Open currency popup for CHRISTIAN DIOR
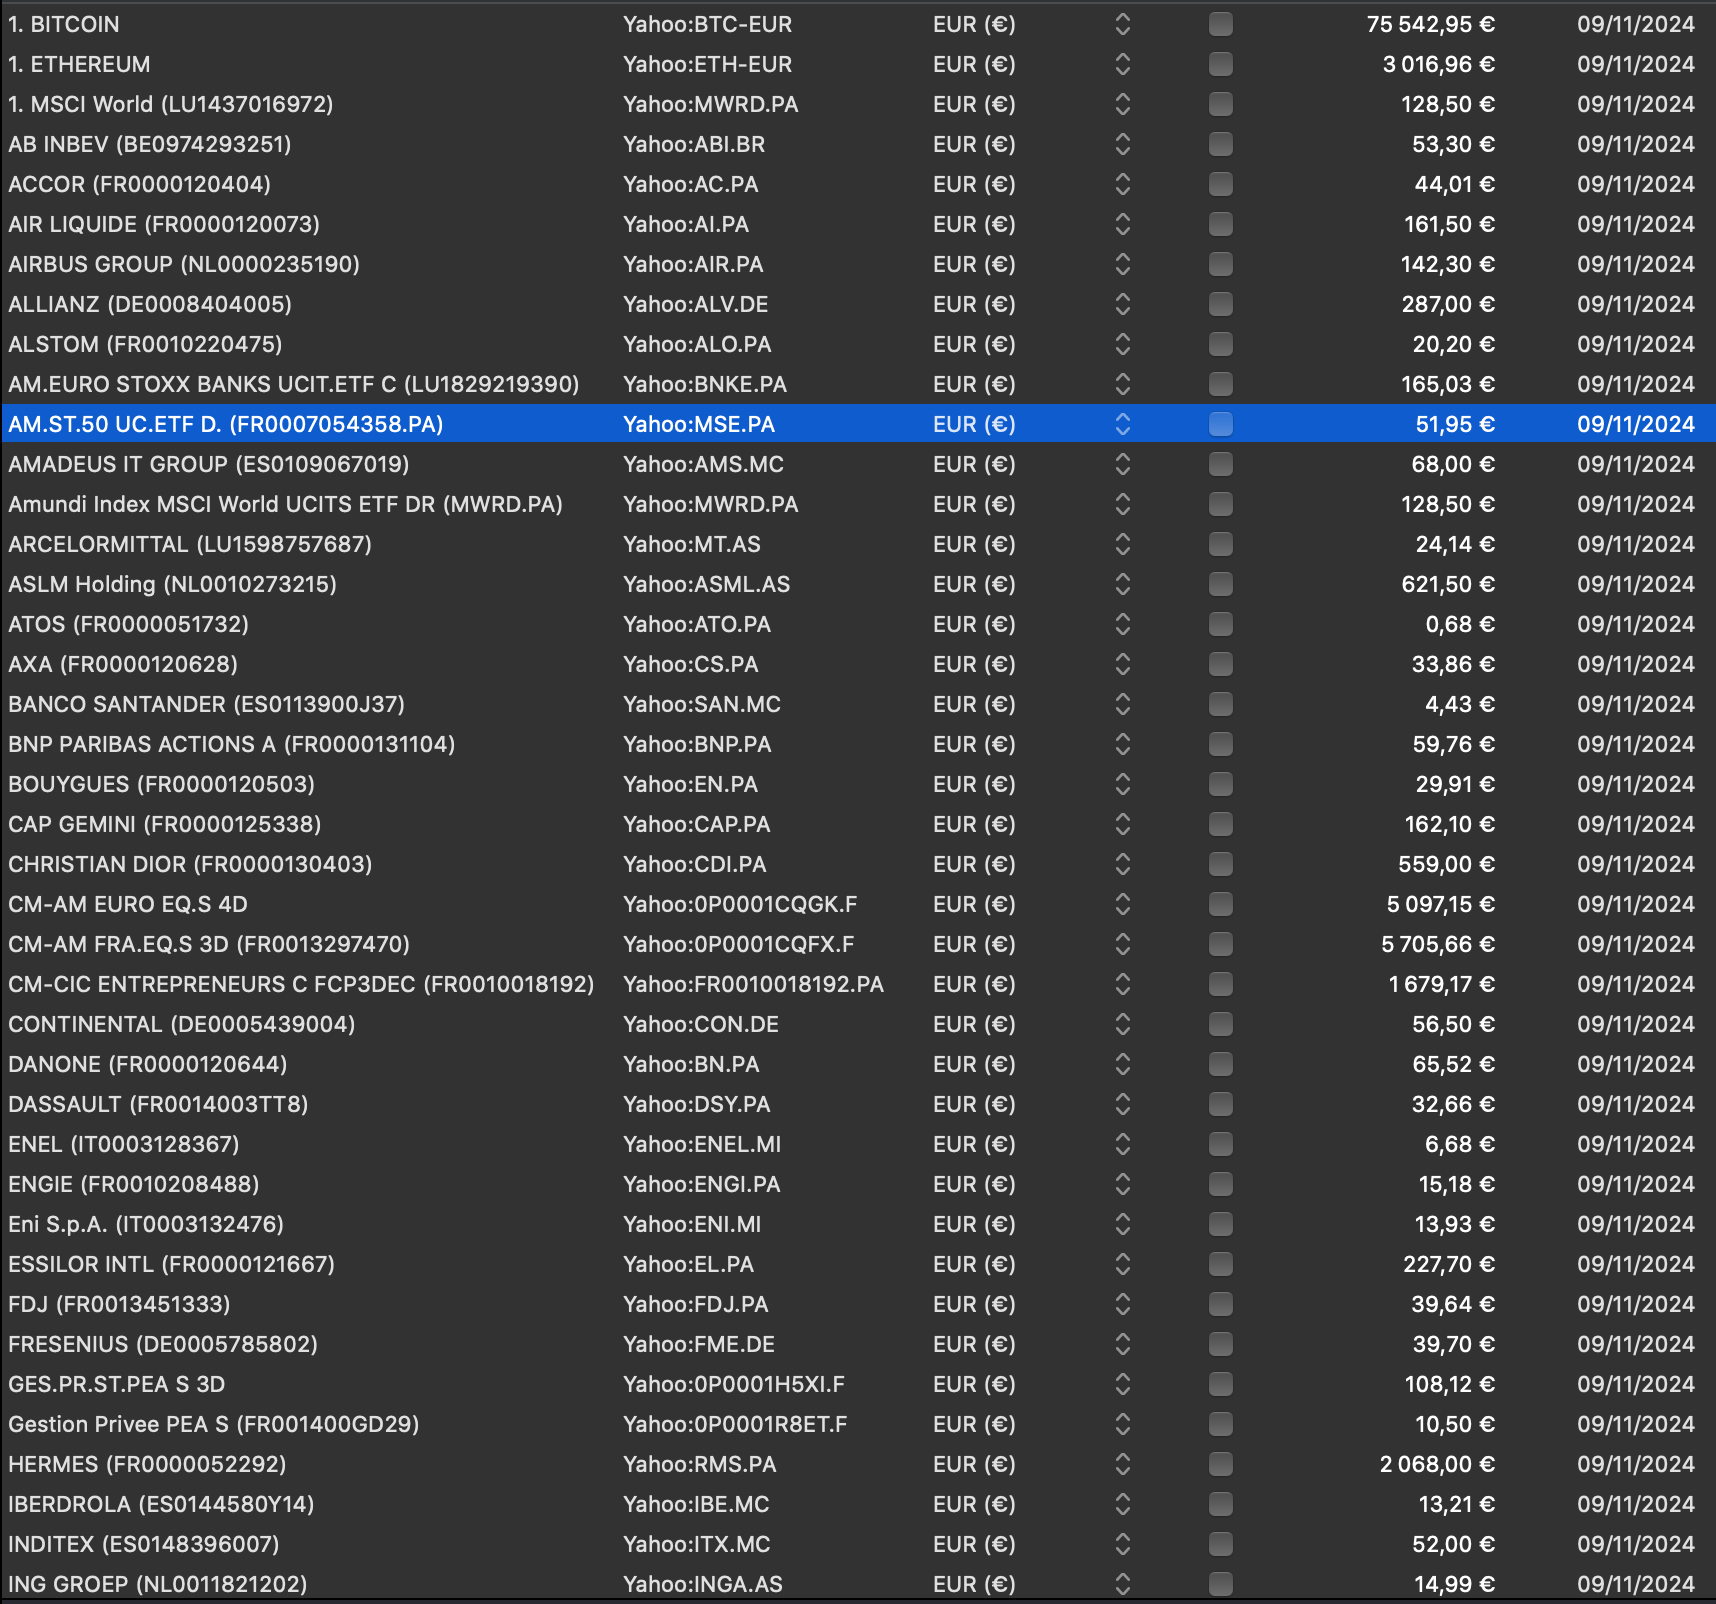The height and width of the screenshot is (1604, 1716). (1123, 864)
